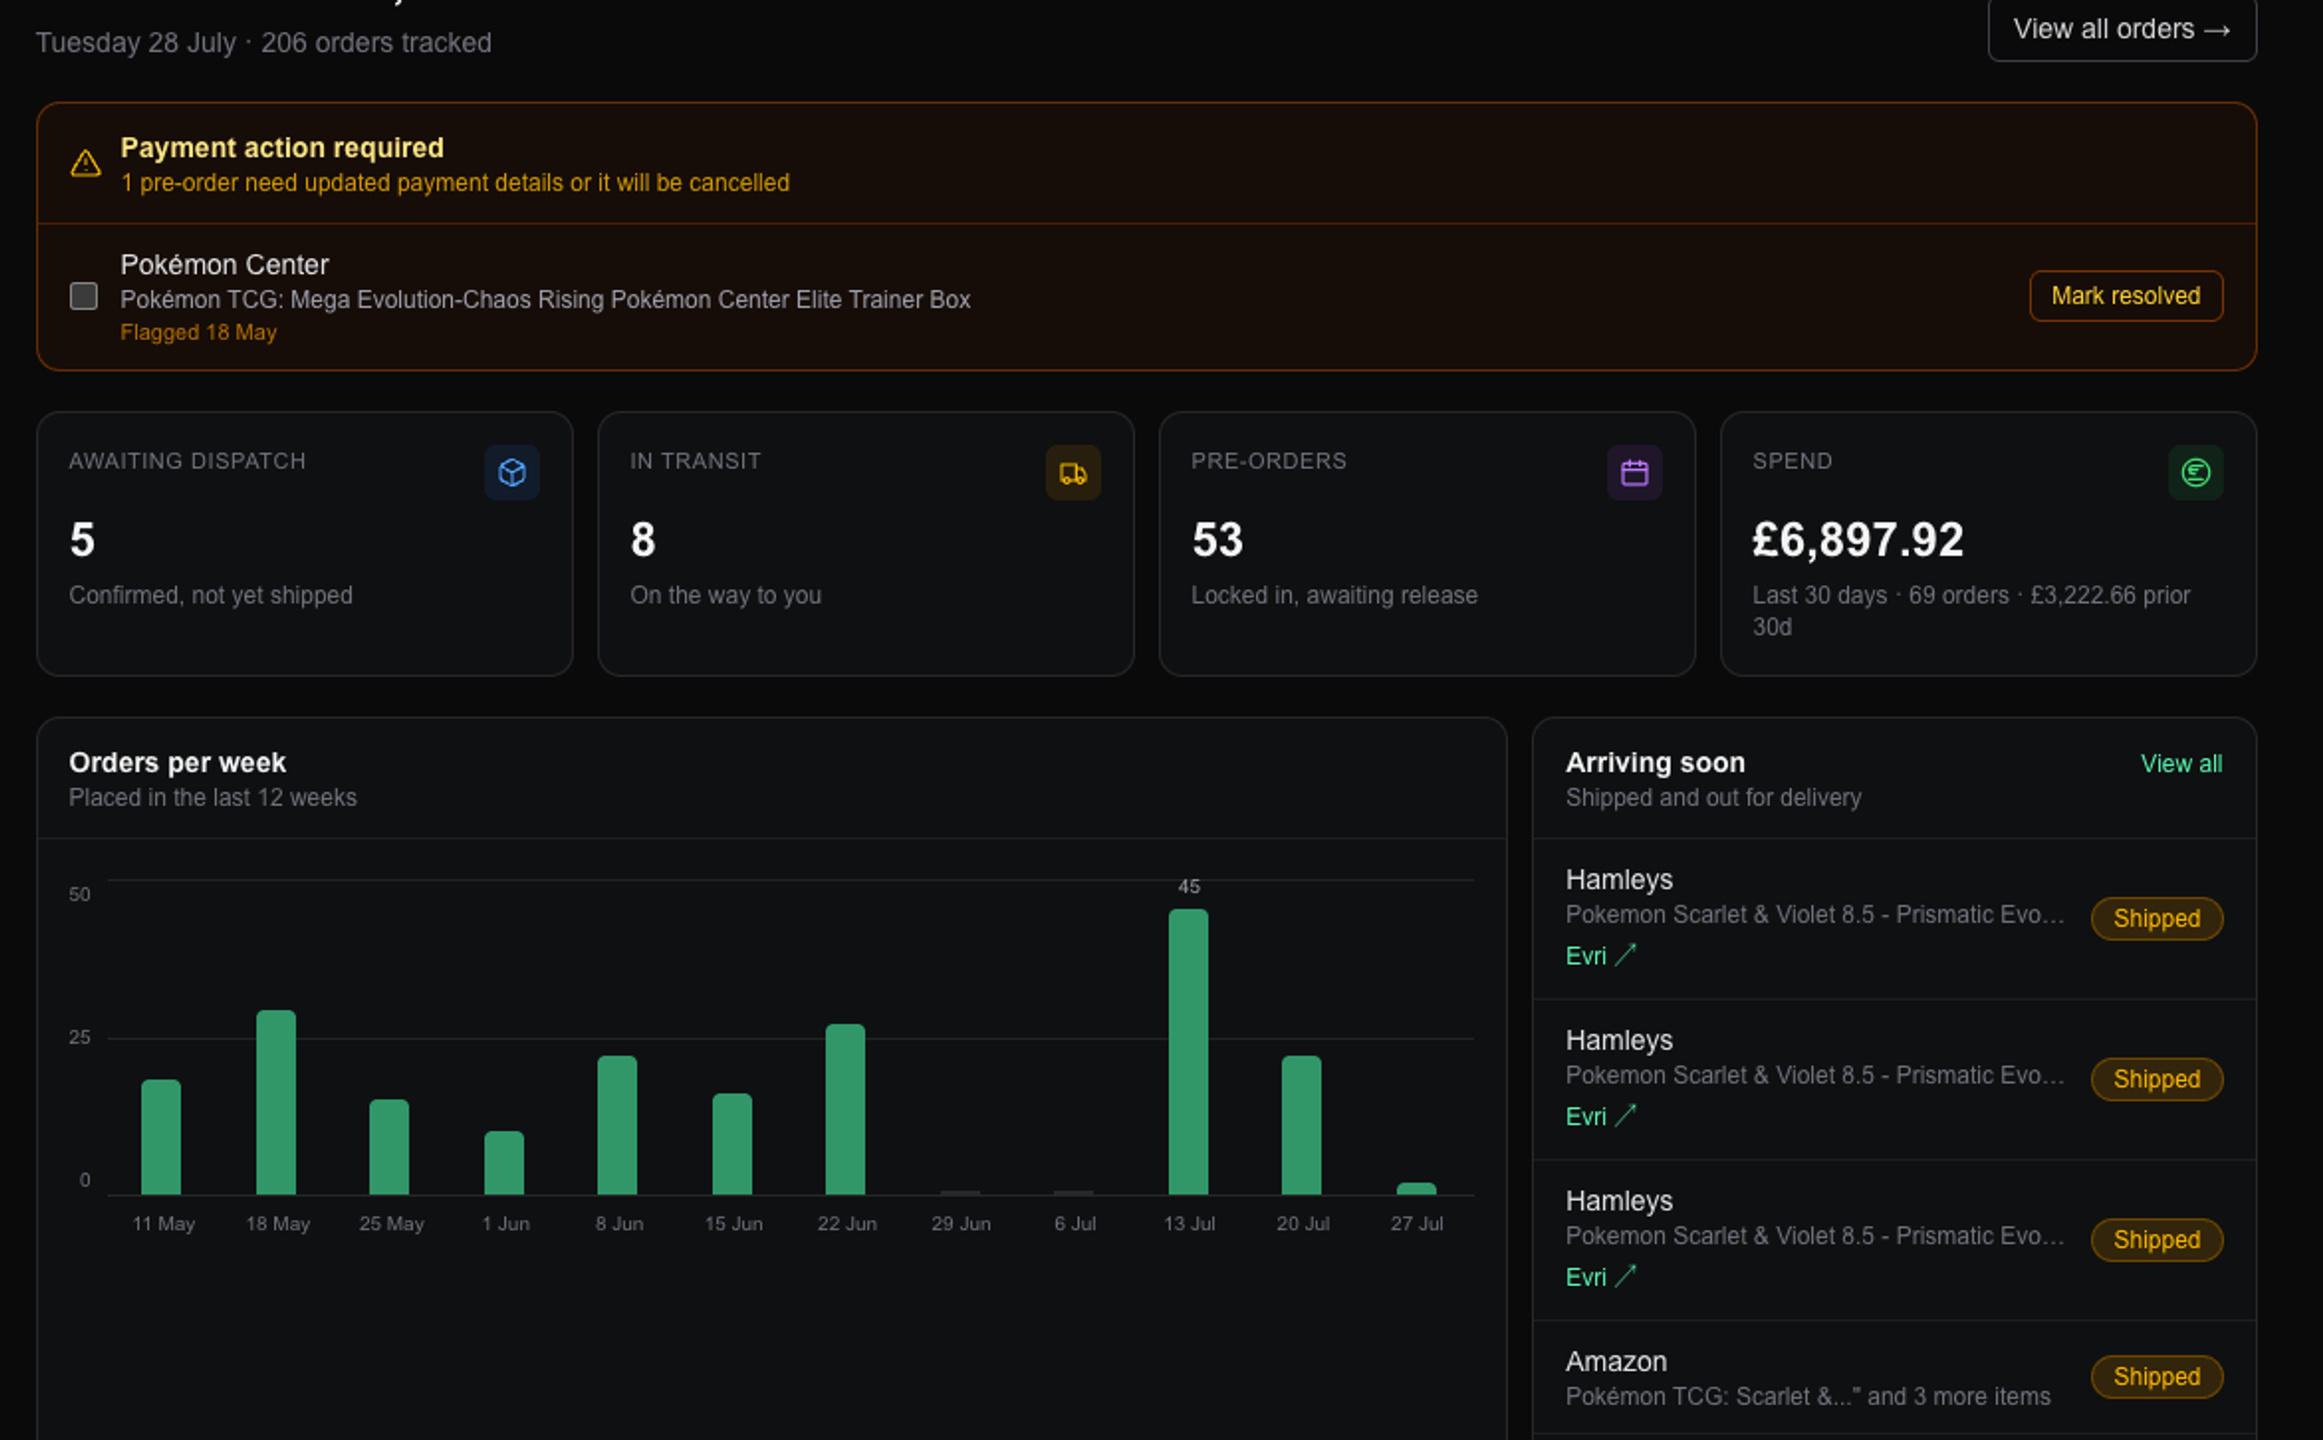Mark the Pokémon Center order resolved
The height and width of the screenshot is (1440, 2323).
point(2126,296)
